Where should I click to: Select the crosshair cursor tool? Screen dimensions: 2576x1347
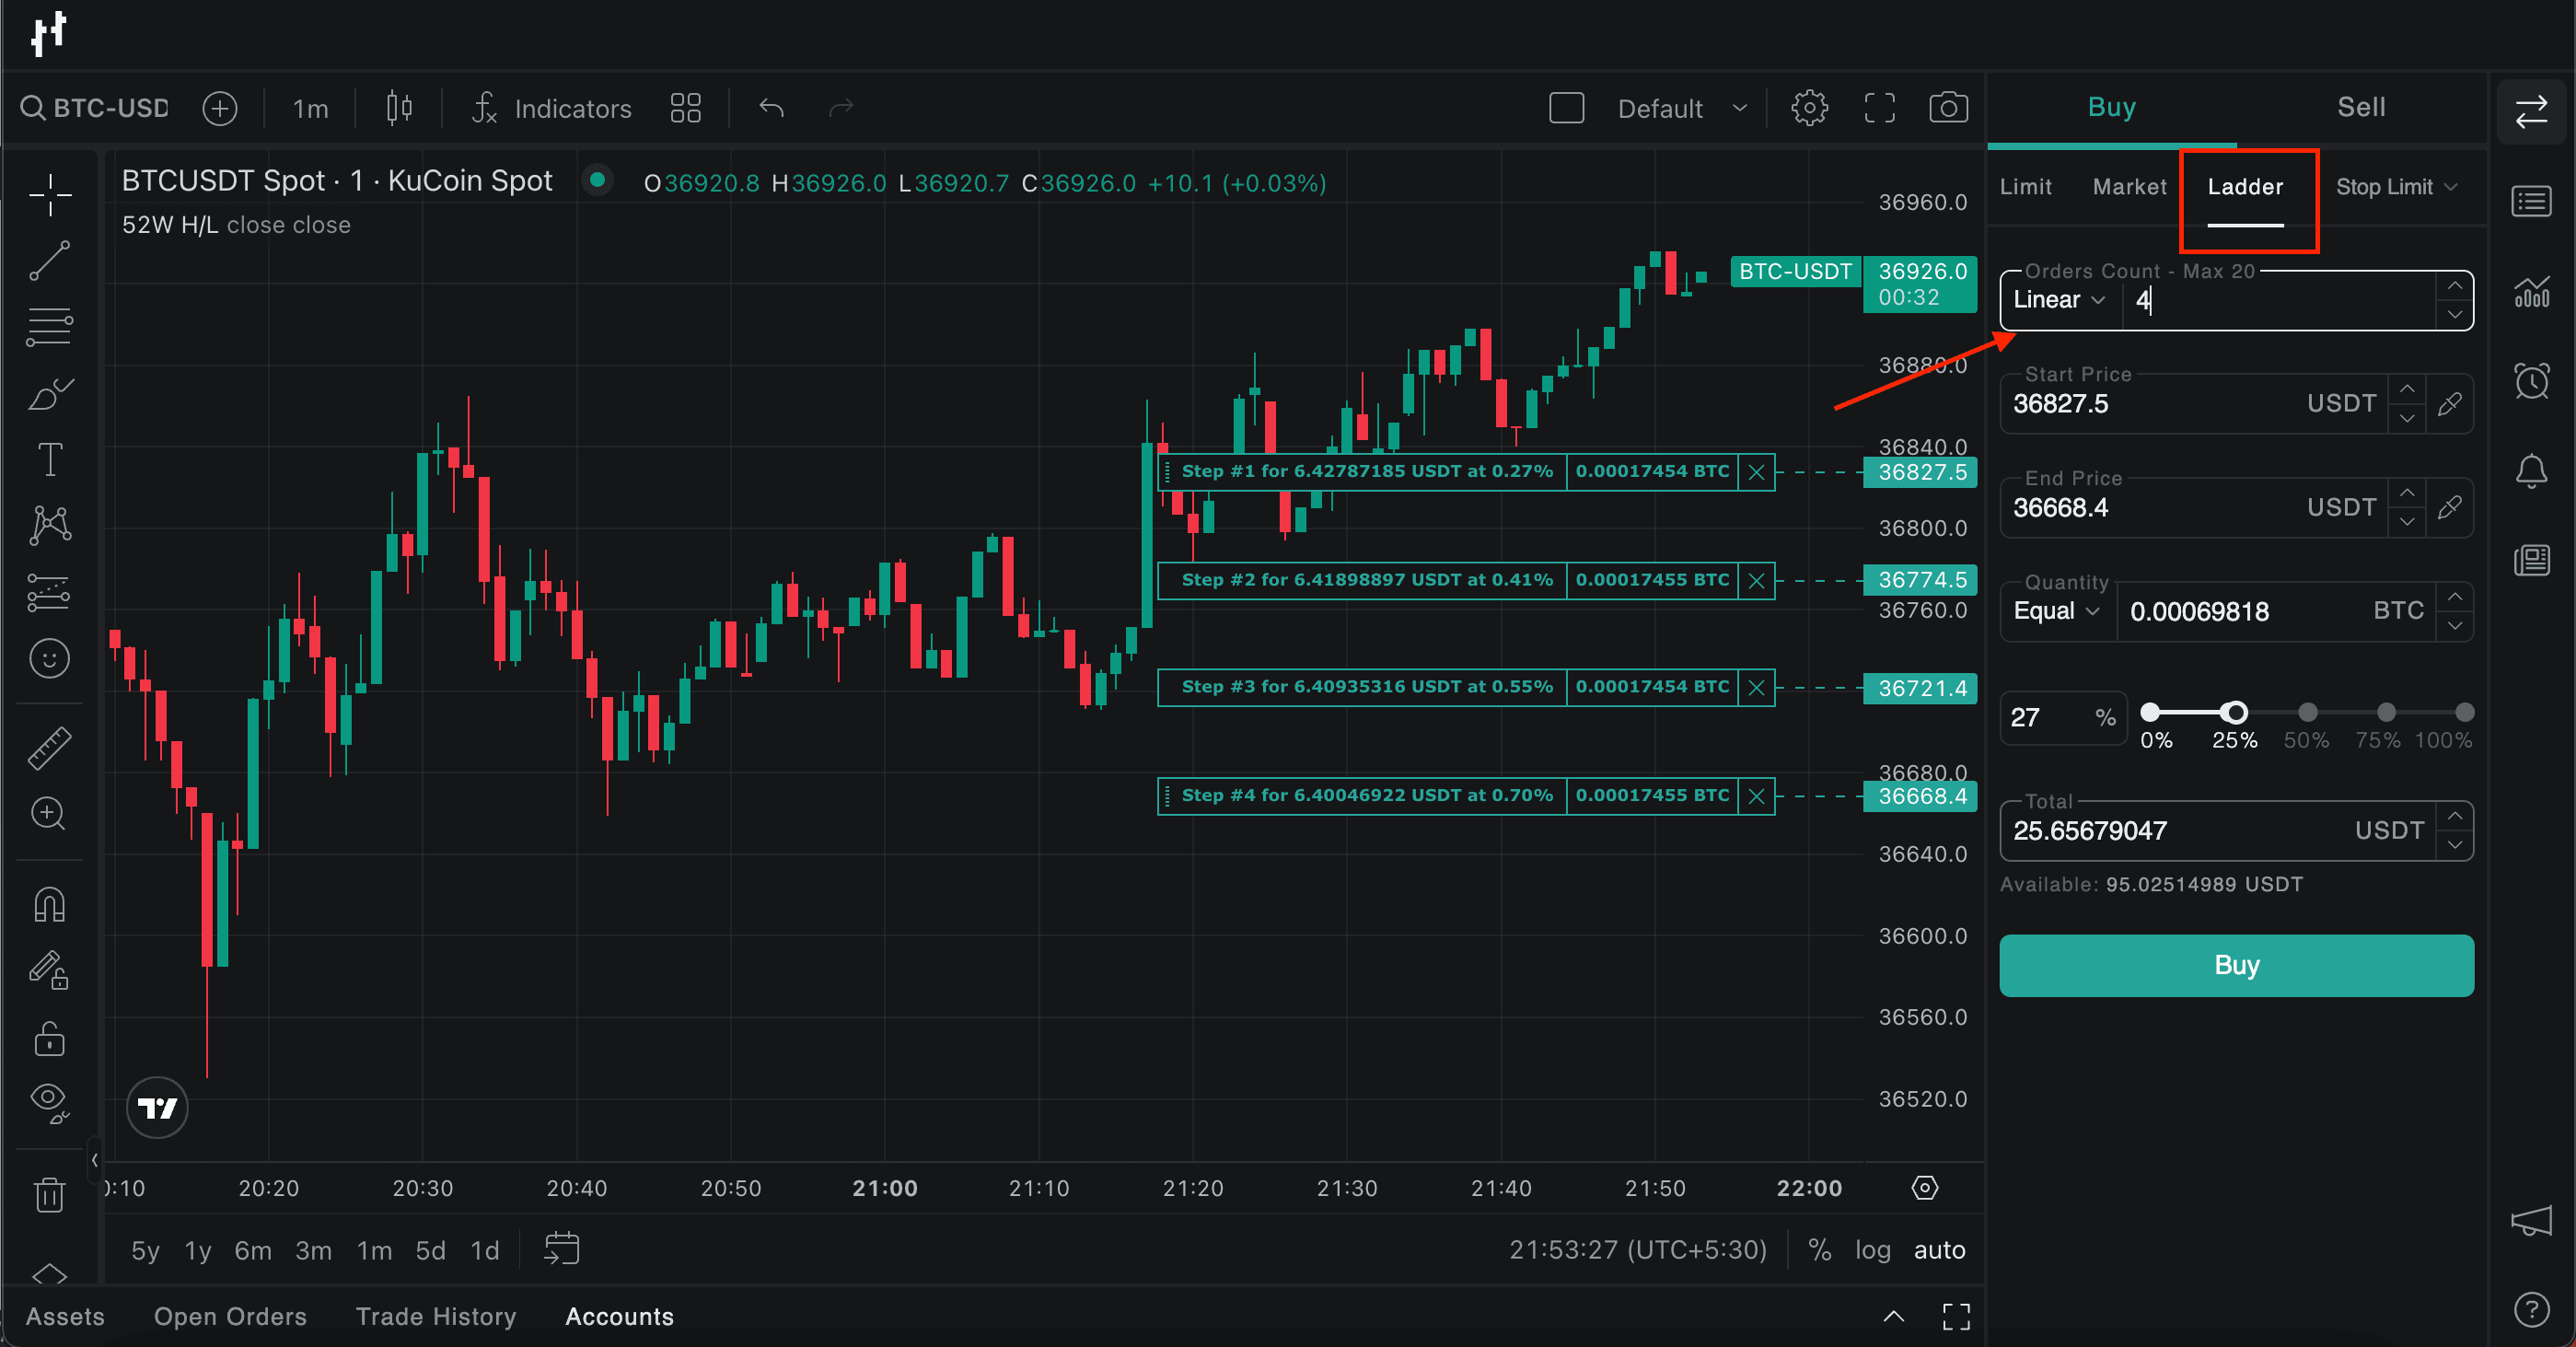click(49, 195)
